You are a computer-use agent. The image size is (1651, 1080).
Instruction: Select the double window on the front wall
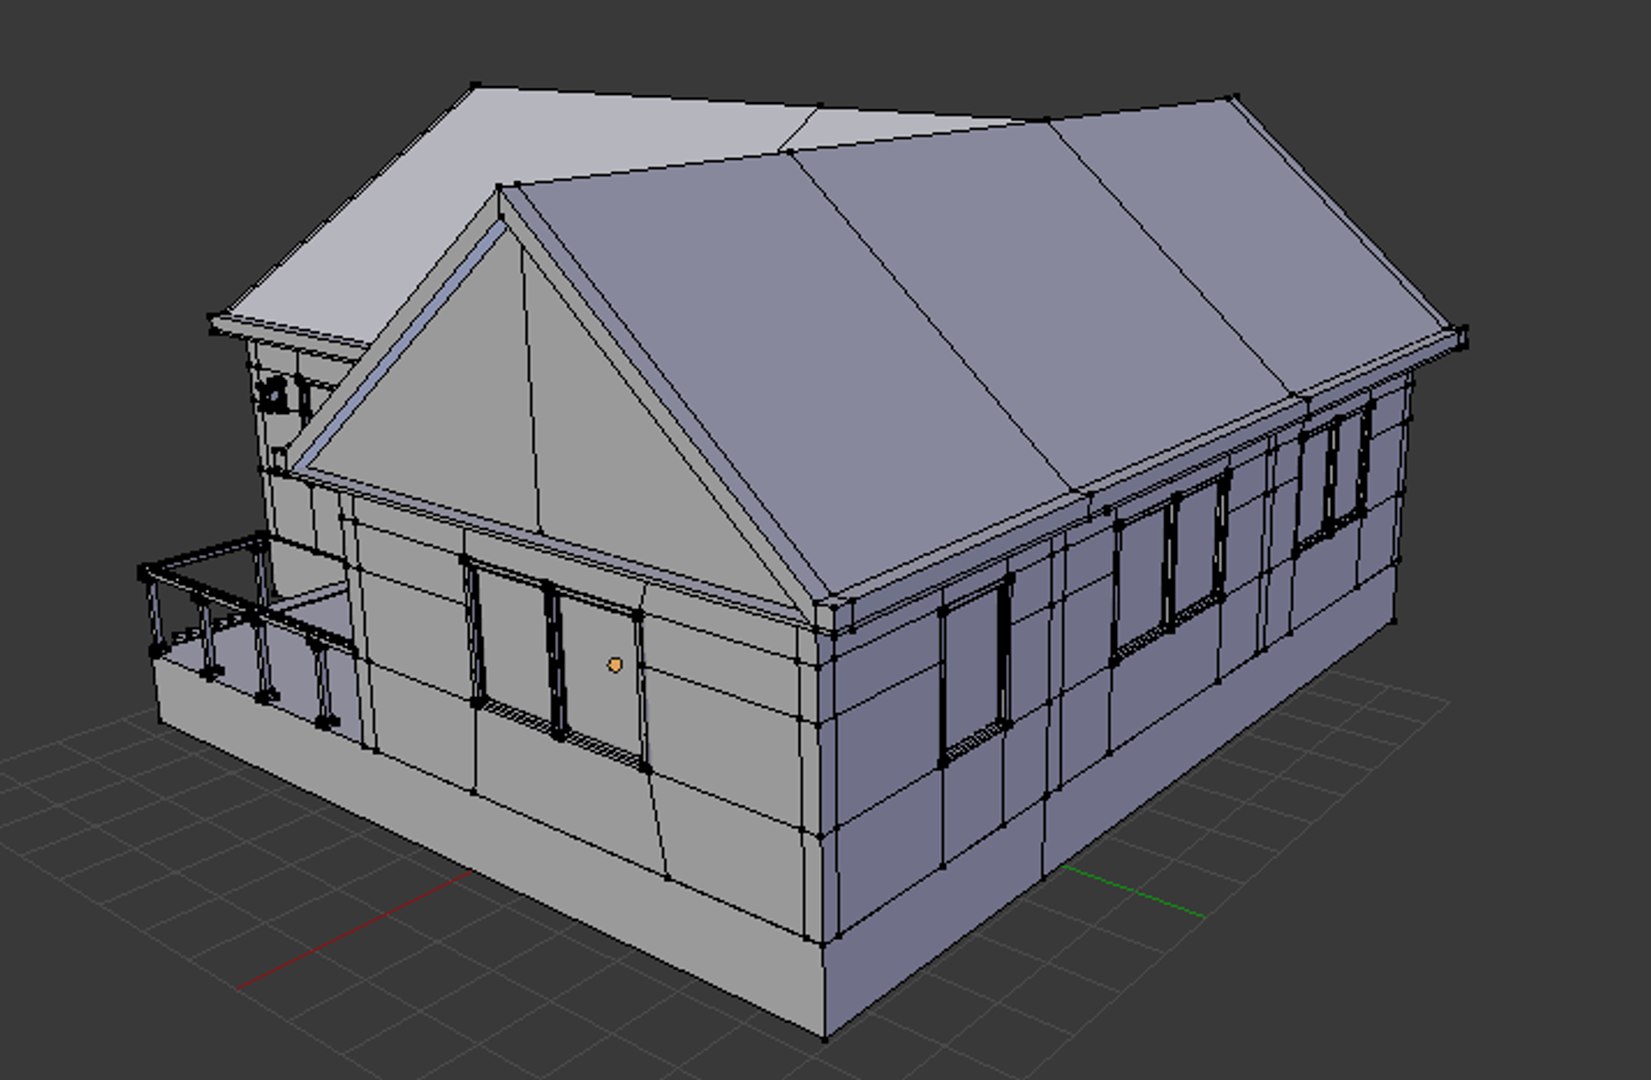tap(558, 665)
